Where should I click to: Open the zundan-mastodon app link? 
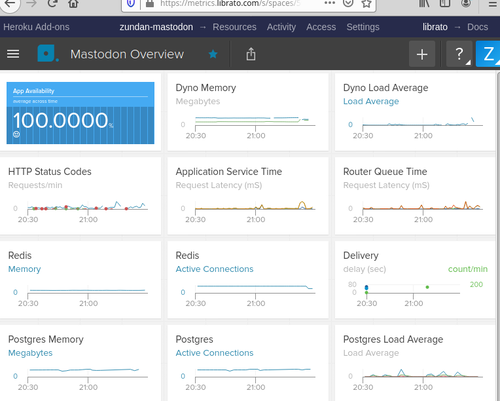coord(156,27)
